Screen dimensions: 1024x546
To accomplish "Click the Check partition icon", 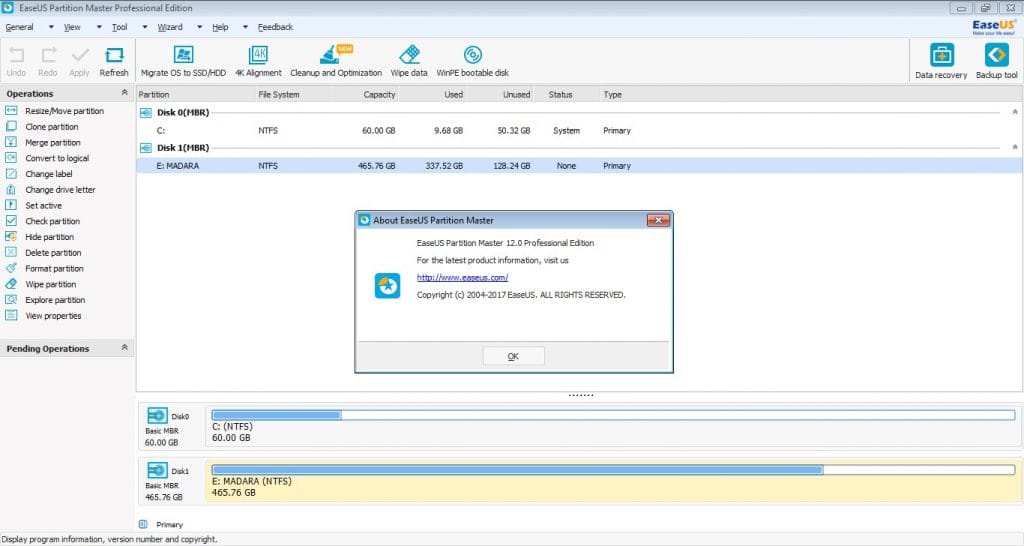I will coord(11,221).
